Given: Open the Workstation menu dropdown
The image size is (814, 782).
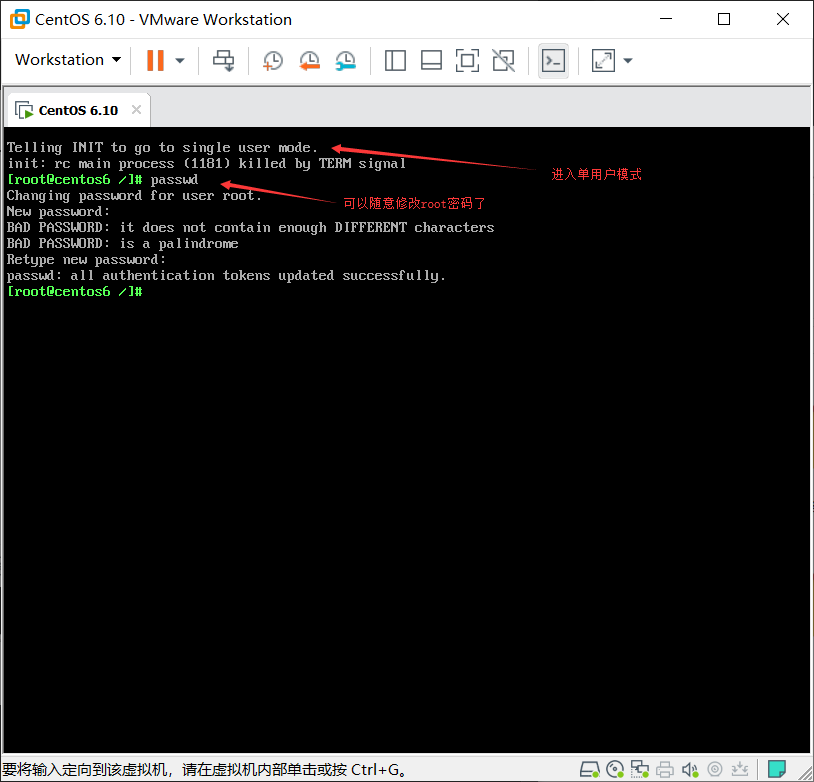Looking at the screenshot, I should tap(68, 60).
